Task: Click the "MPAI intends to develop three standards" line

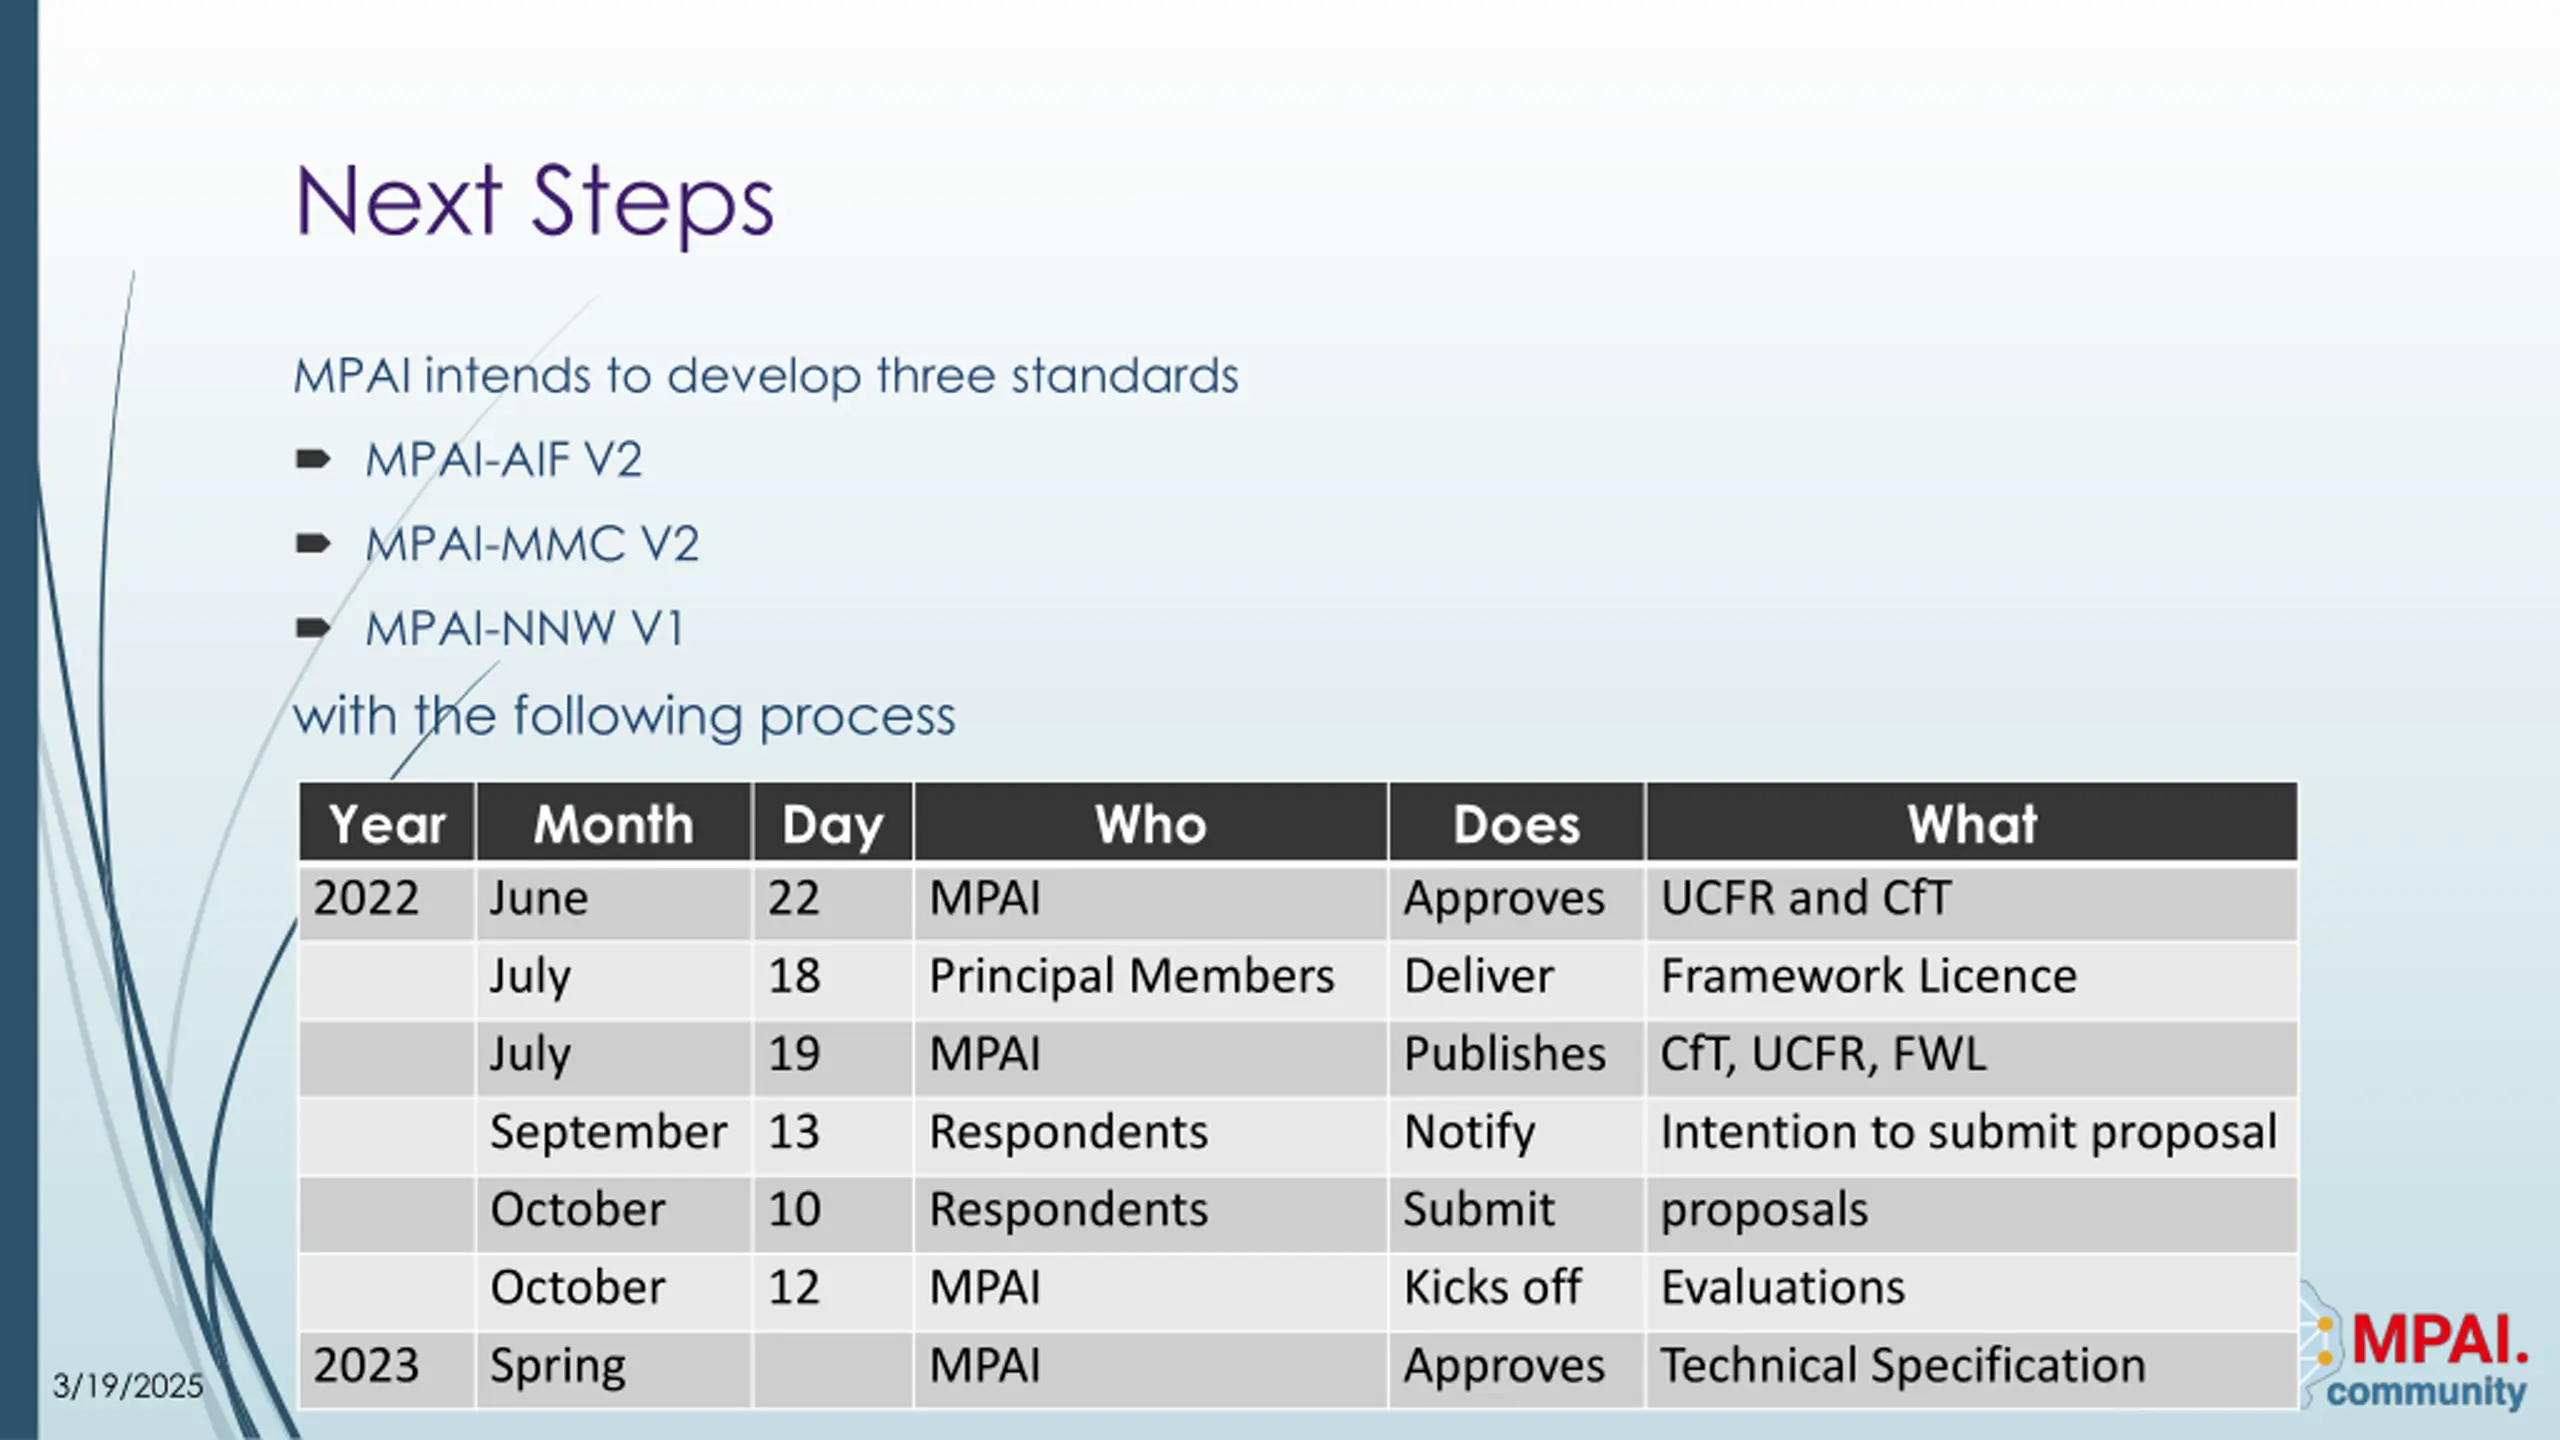Action: point(765,377)
